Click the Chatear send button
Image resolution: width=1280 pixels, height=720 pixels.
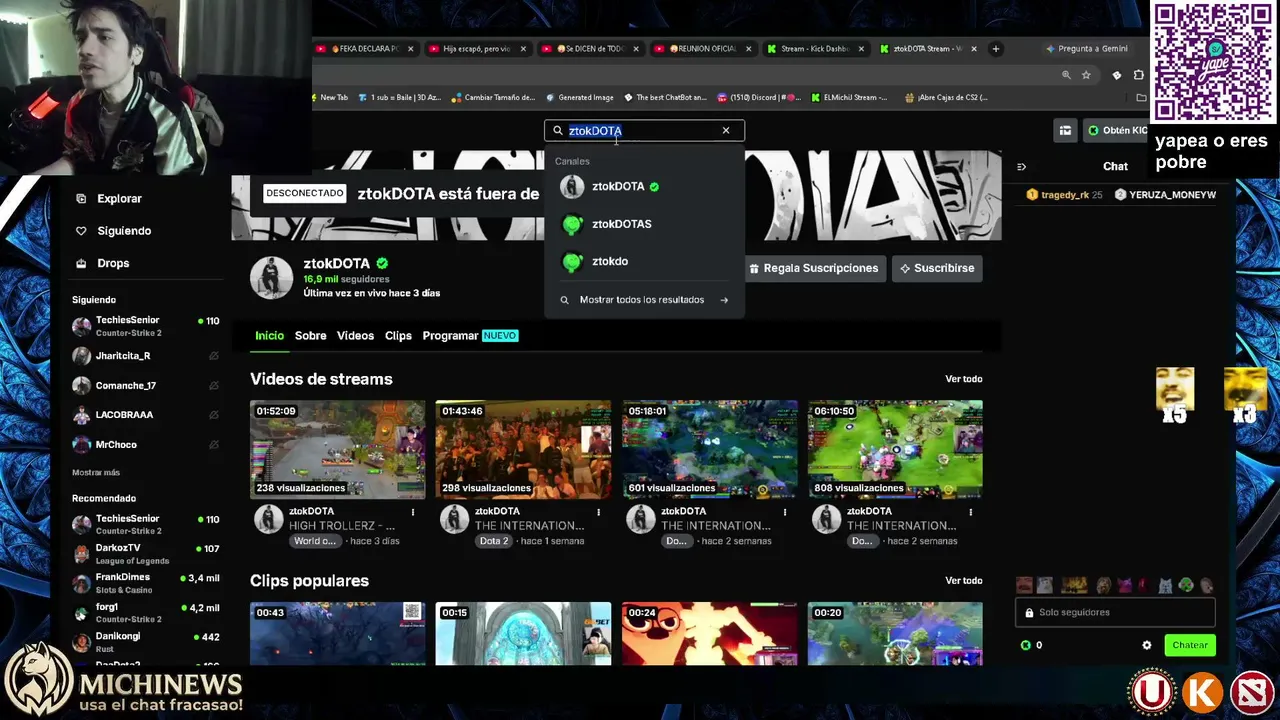tap(1190, 645)
